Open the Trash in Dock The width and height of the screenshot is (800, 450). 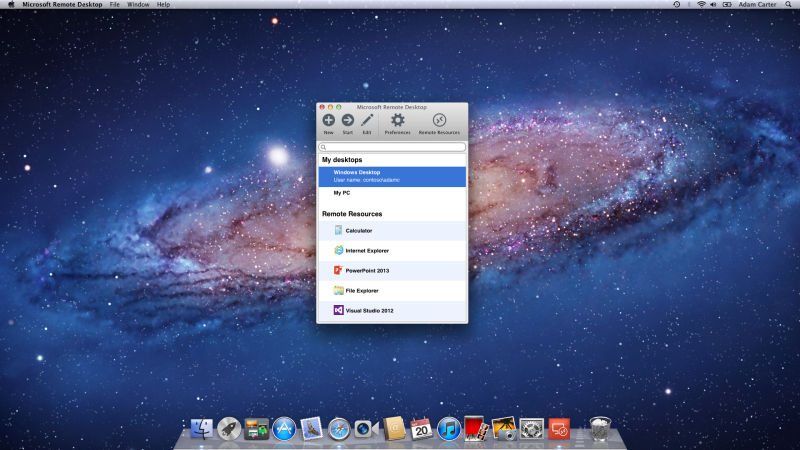(x=600, y=429)
